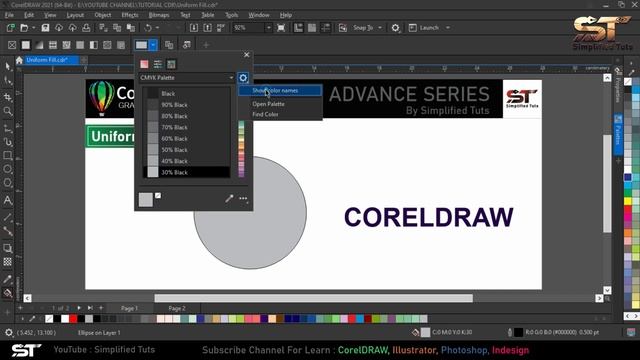Expand the Open file dropdown arrow
The image size is (640, 360).
(x=33, y=28)
